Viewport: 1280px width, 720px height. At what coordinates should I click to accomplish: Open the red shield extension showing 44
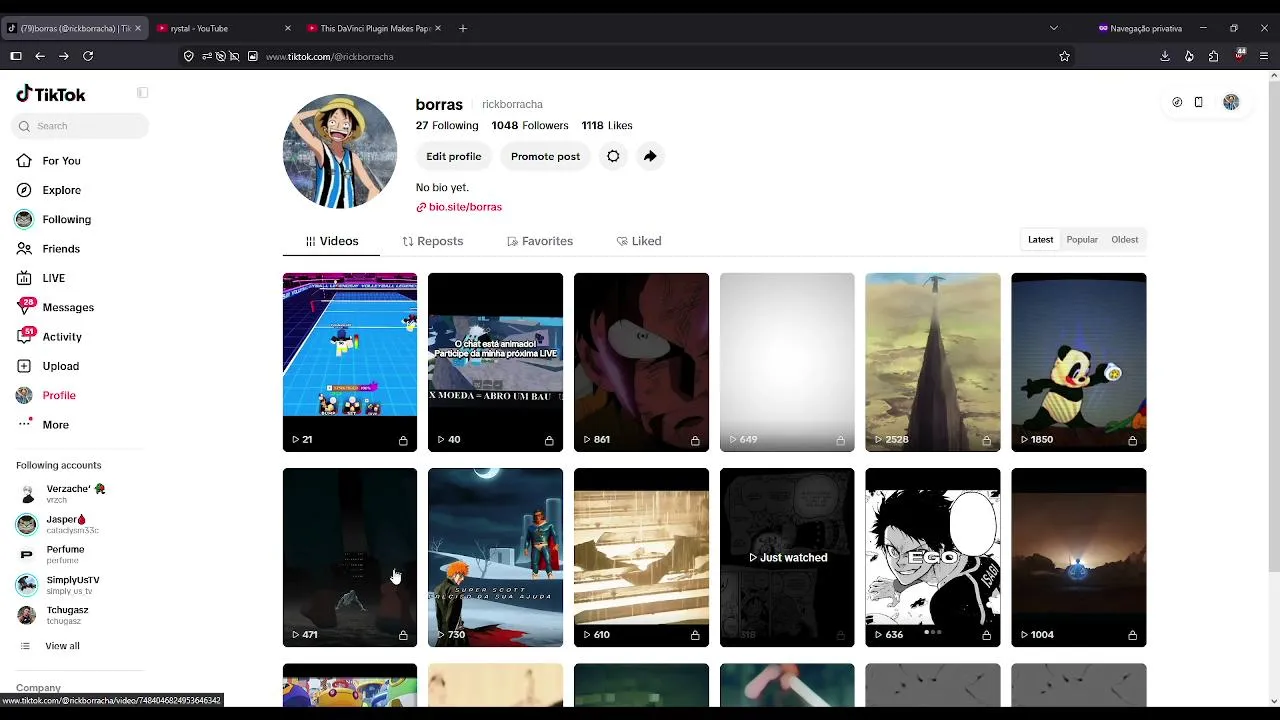pyautogui.click(x=1240, y=55)
